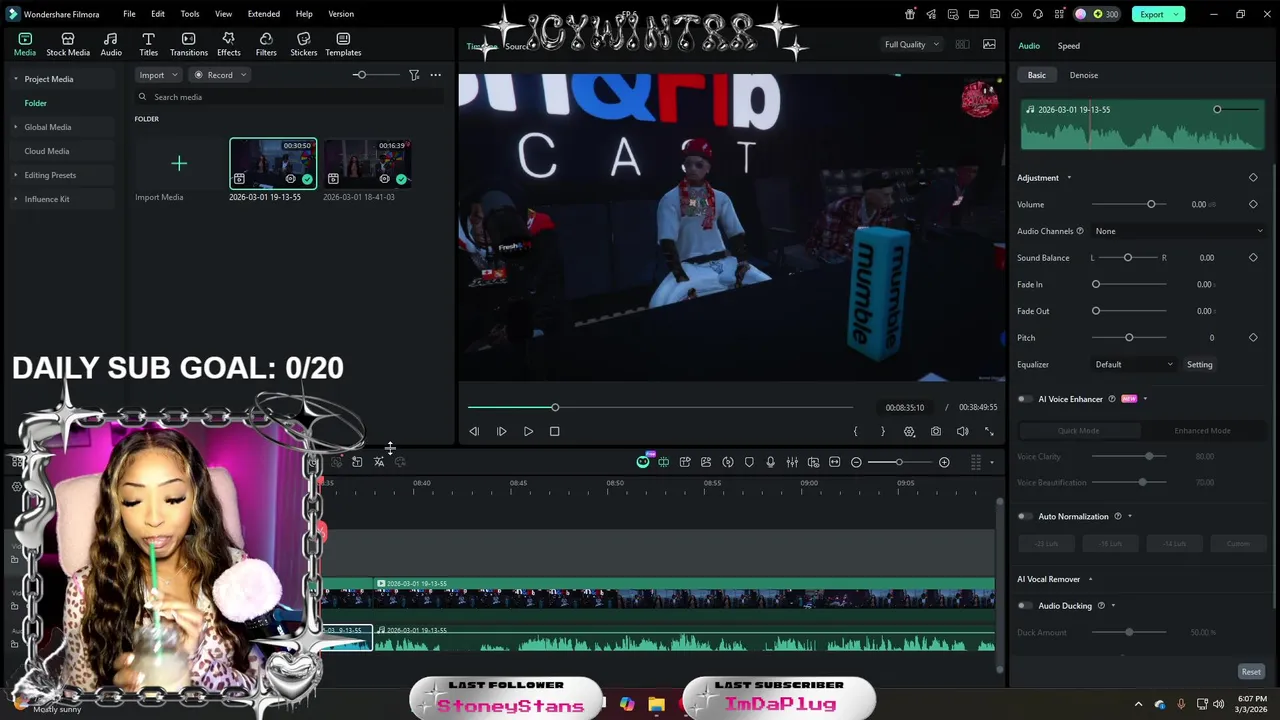
Task: Open the Edit menu
Action: point(158,14)
